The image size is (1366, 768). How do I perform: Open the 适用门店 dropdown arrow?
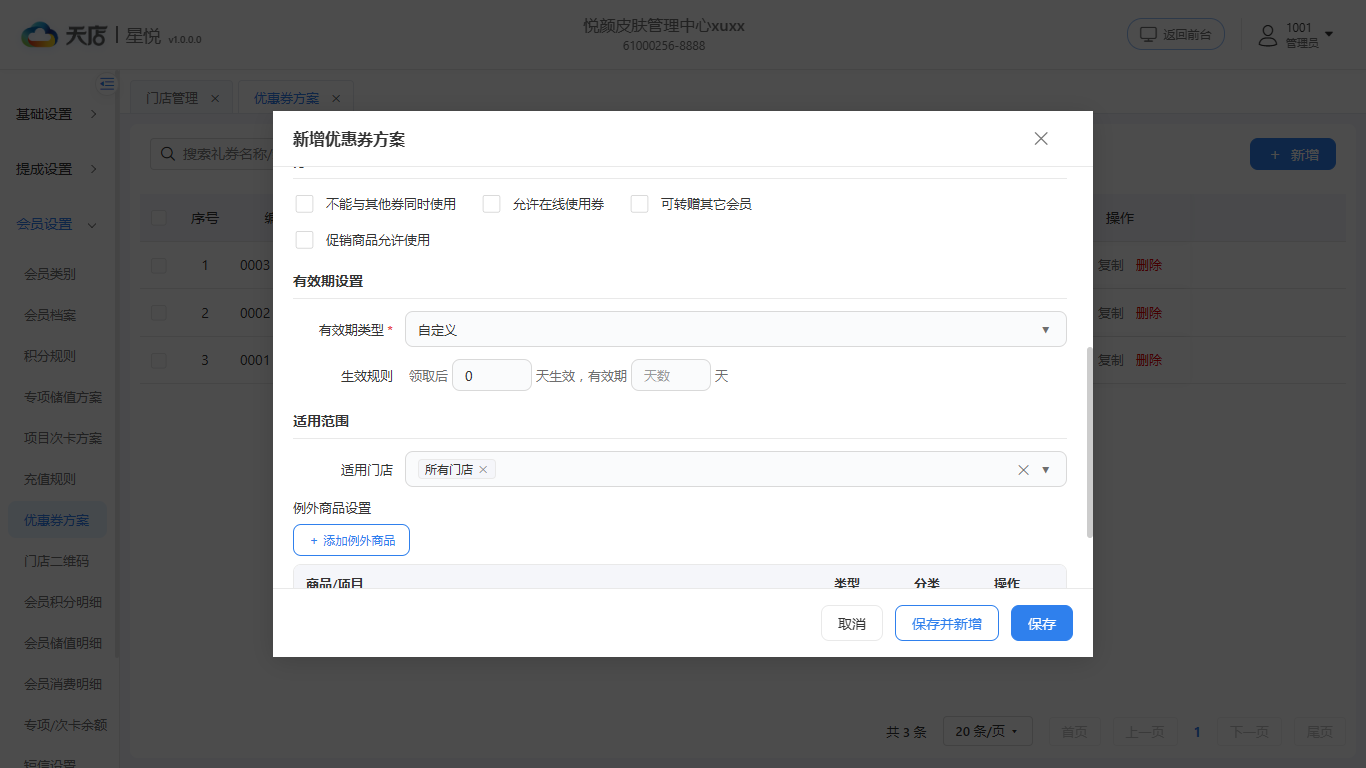pyautogui.click(x=1046, y=470)
